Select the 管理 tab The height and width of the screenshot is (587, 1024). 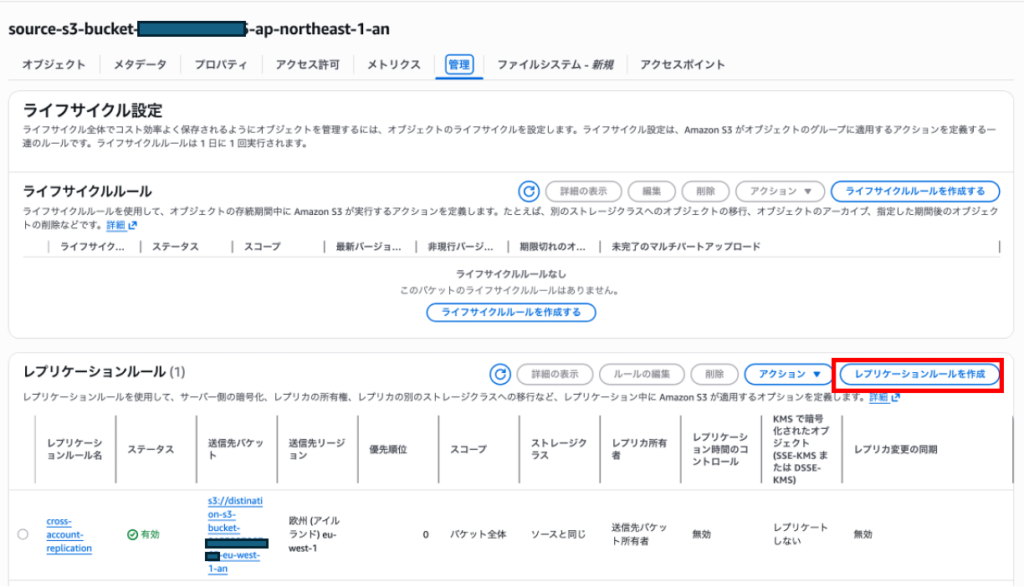click(458, 65)
